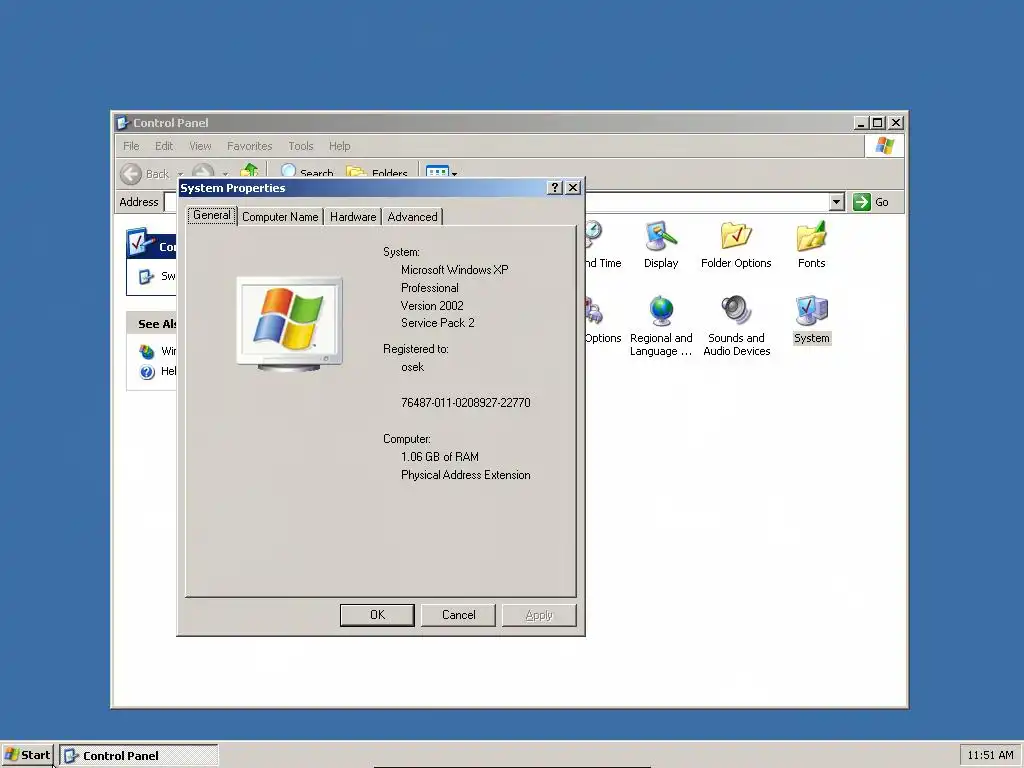Click the Service Pack 2 text
The height and width of the screenshot is (768, 1024).
438,323
